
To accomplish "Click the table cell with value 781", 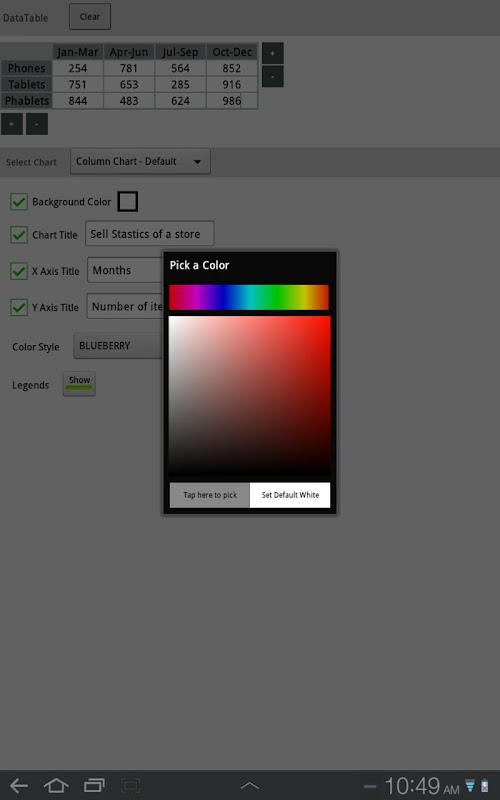I will pyautogui.click(x=129, y=68).
